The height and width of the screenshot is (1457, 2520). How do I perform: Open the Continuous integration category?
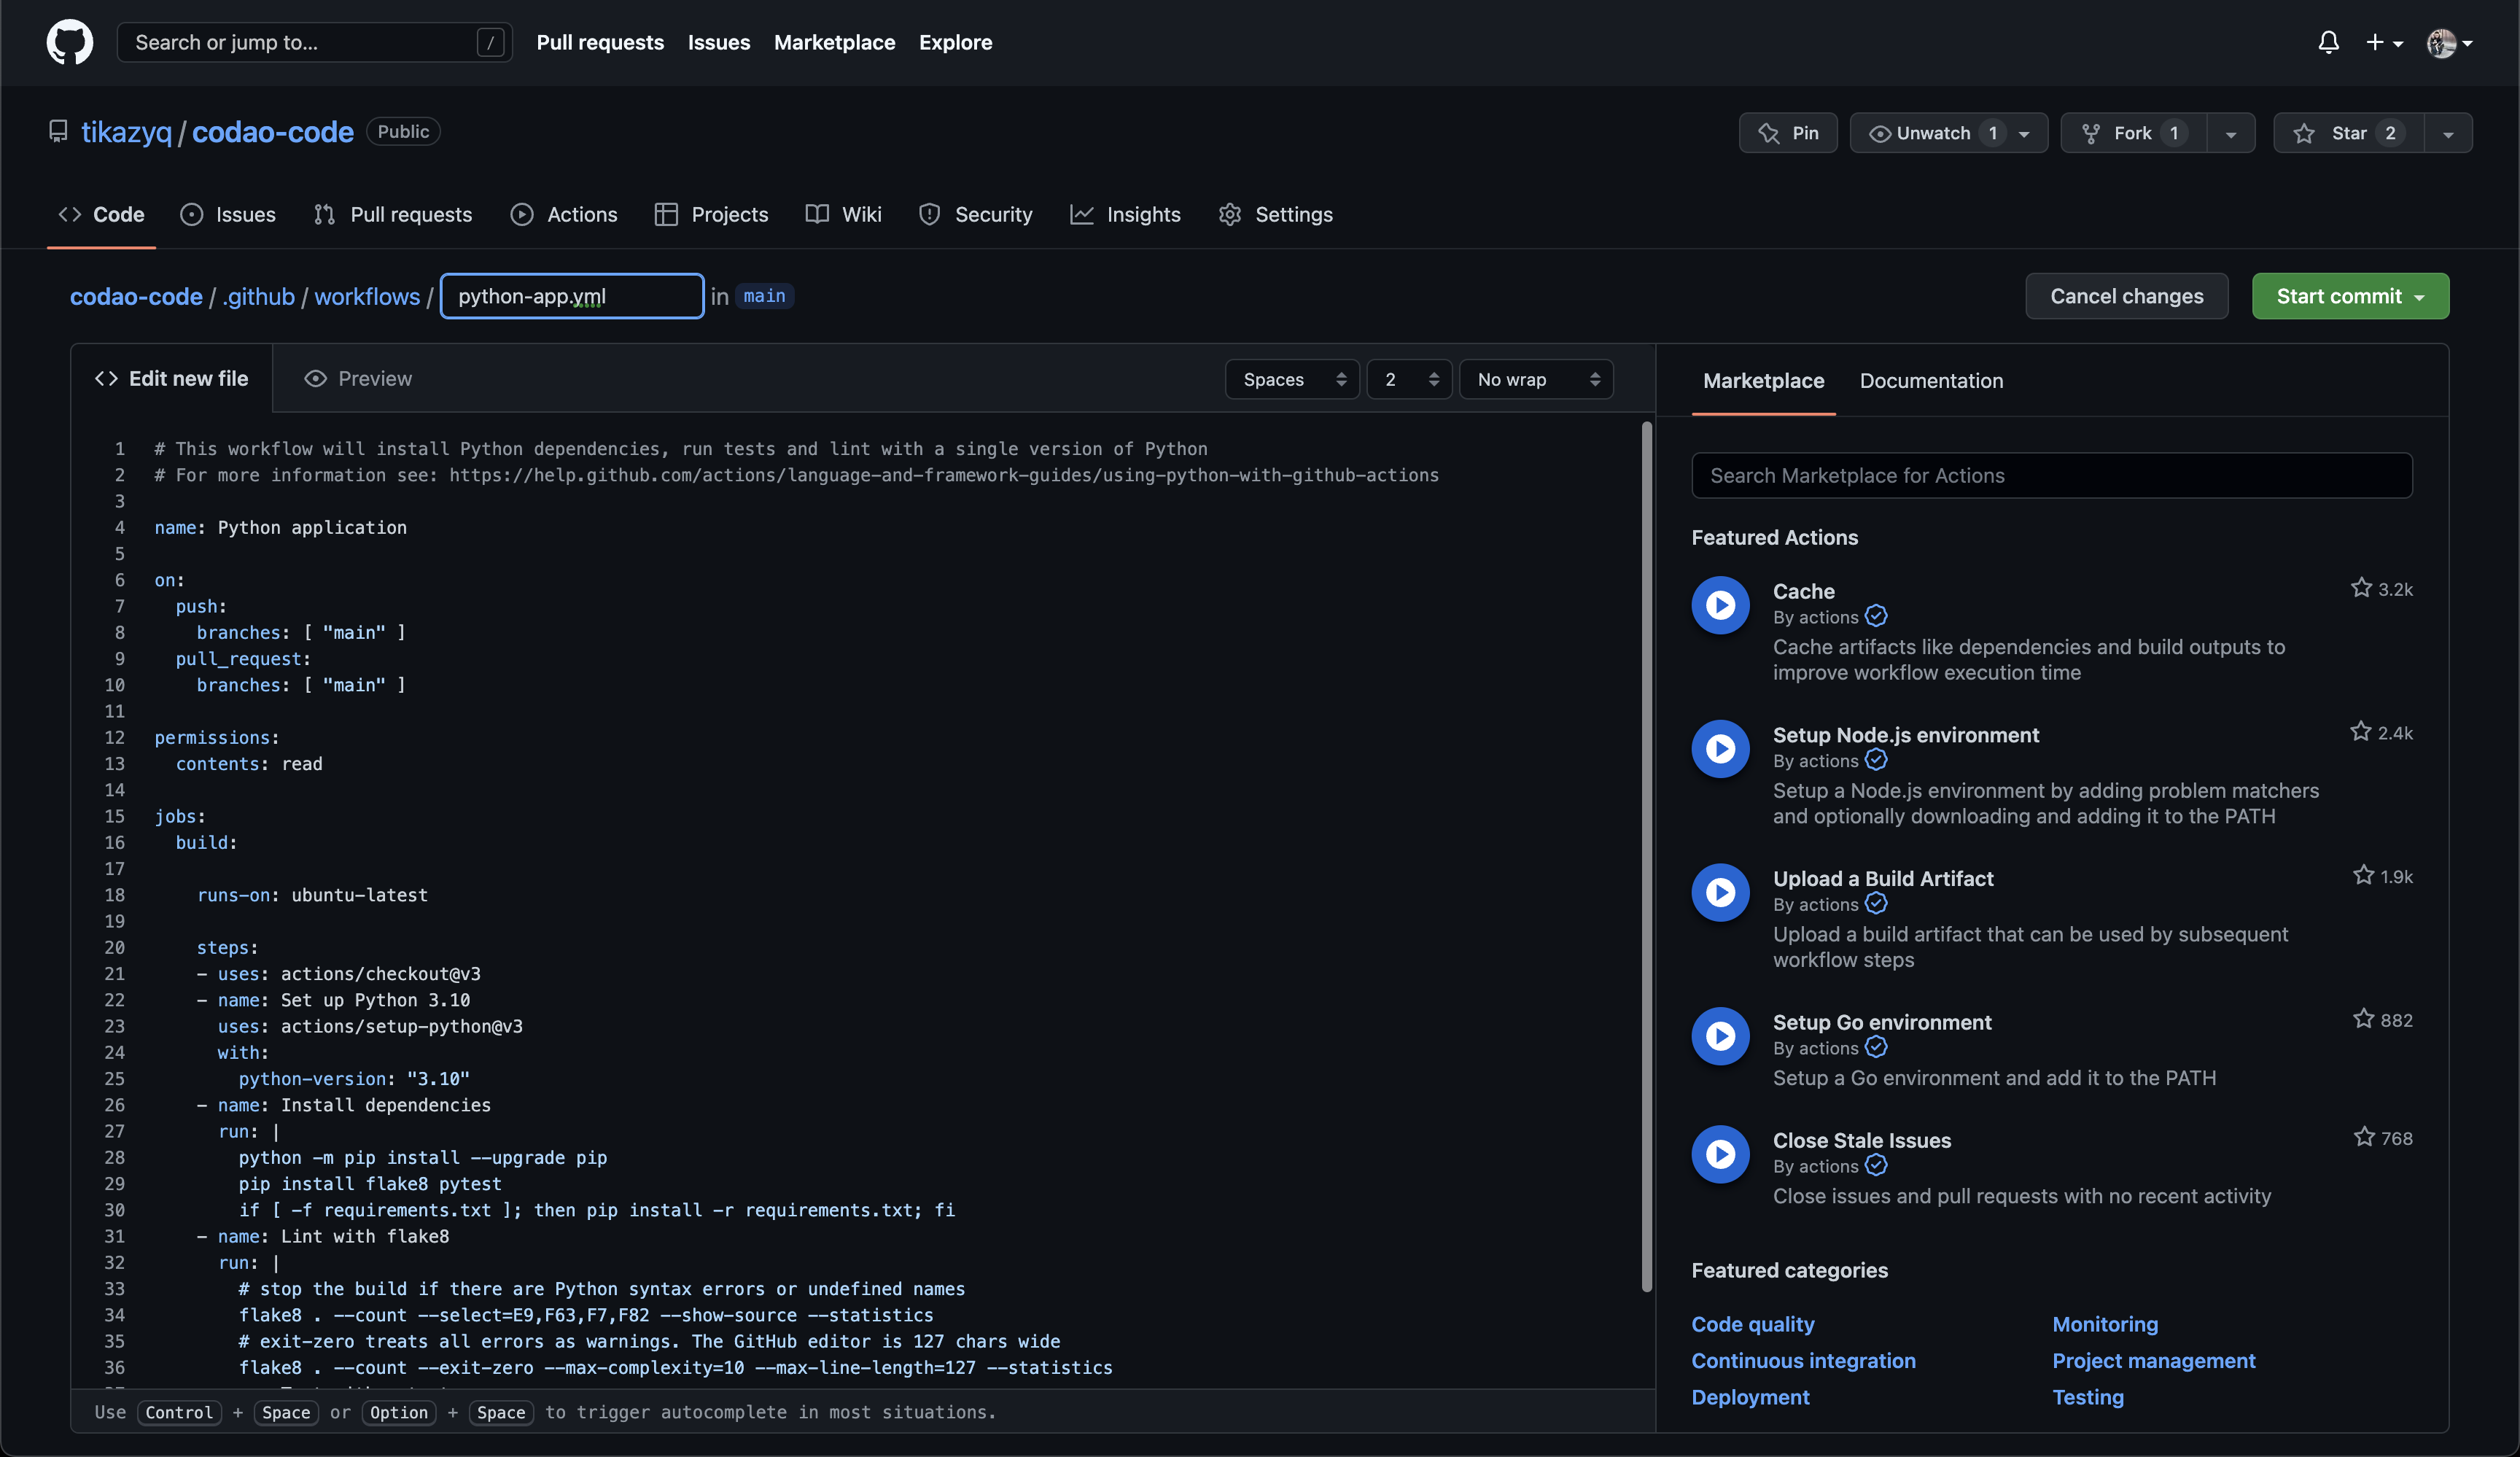[1803, 1360]
